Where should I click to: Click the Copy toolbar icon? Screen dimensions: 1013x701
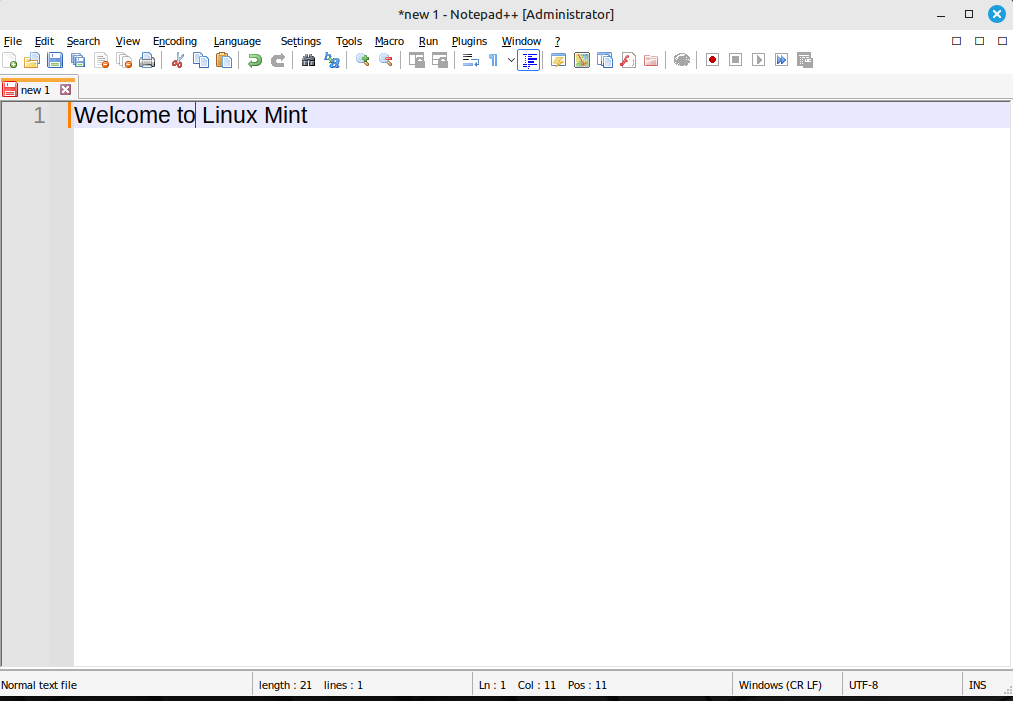click(201, 60)
